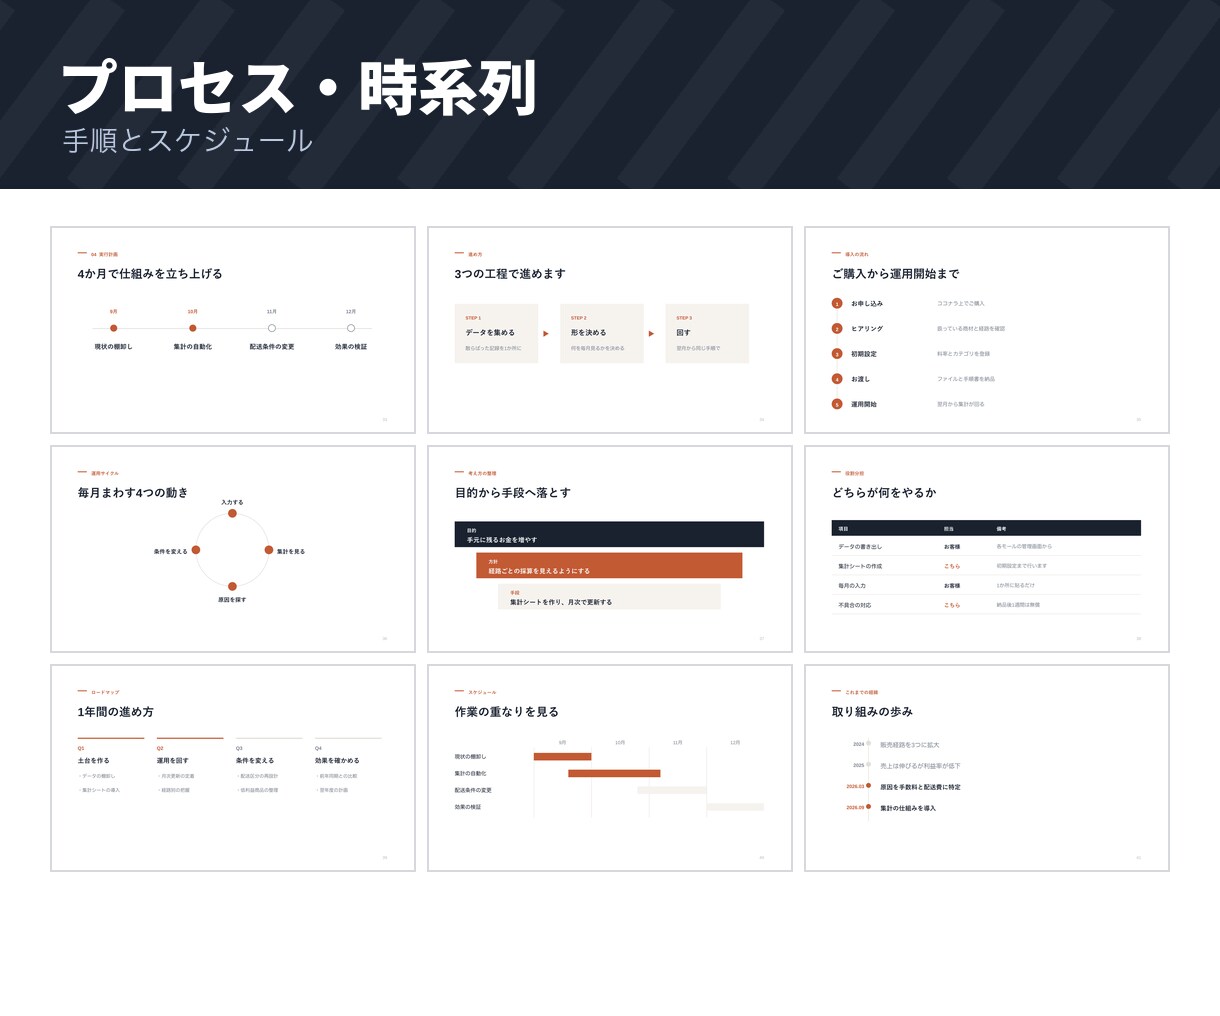Click the 2025 '売上は伸びるが利益率が低下' entry
1220x1016 pixels.
click(920, 766)
